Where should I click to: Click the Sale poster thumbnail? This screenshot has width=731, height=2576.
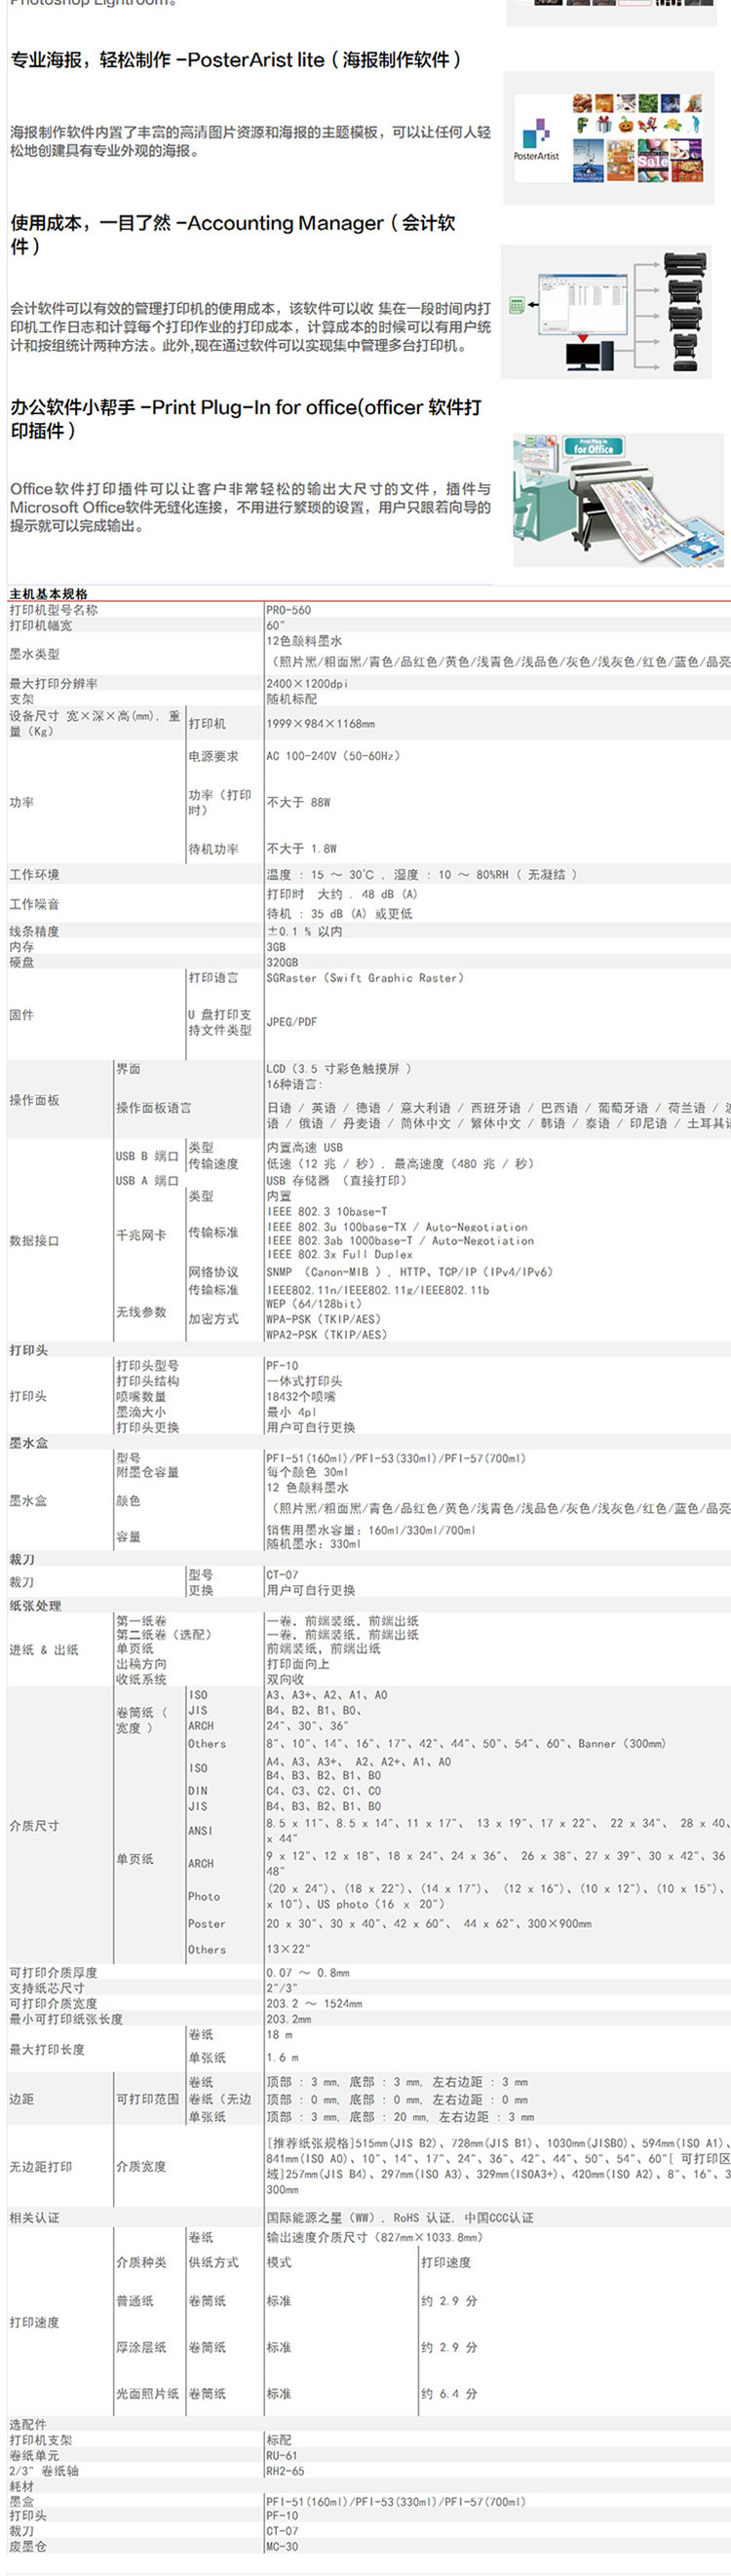[653, 160]
